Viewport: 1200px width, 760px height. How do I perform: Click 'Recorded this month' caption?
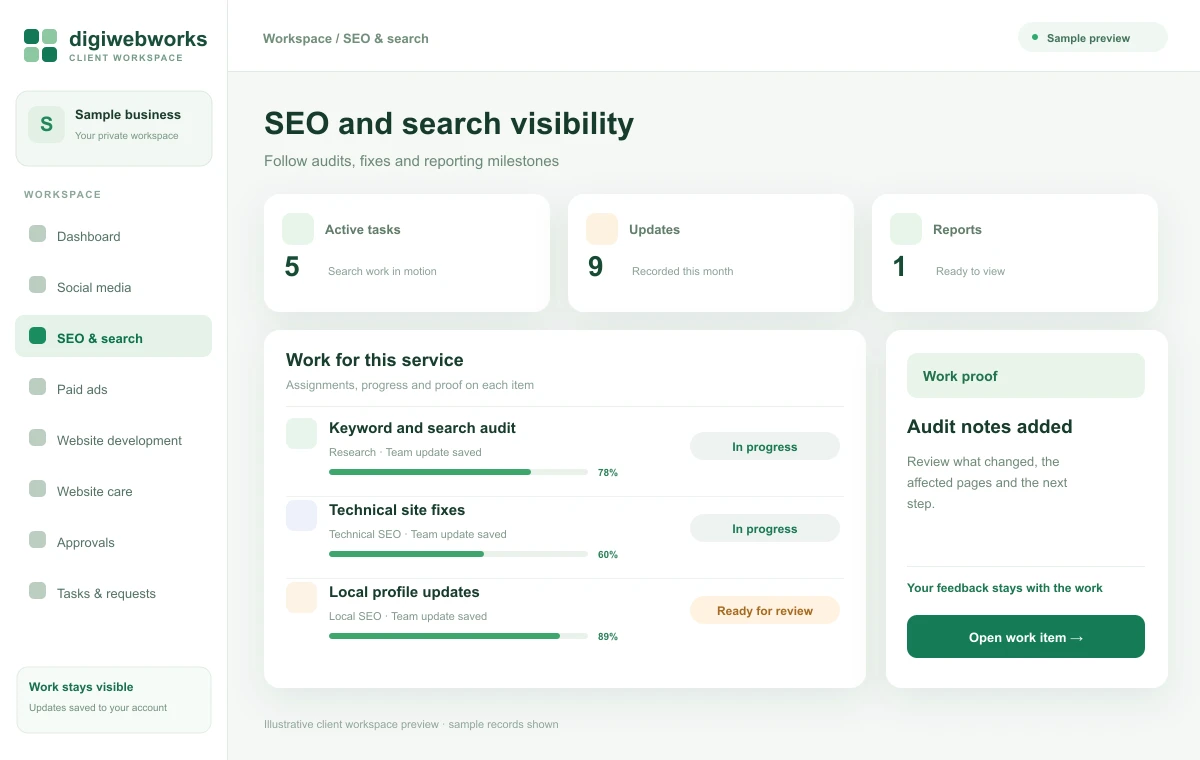[683, 271]
